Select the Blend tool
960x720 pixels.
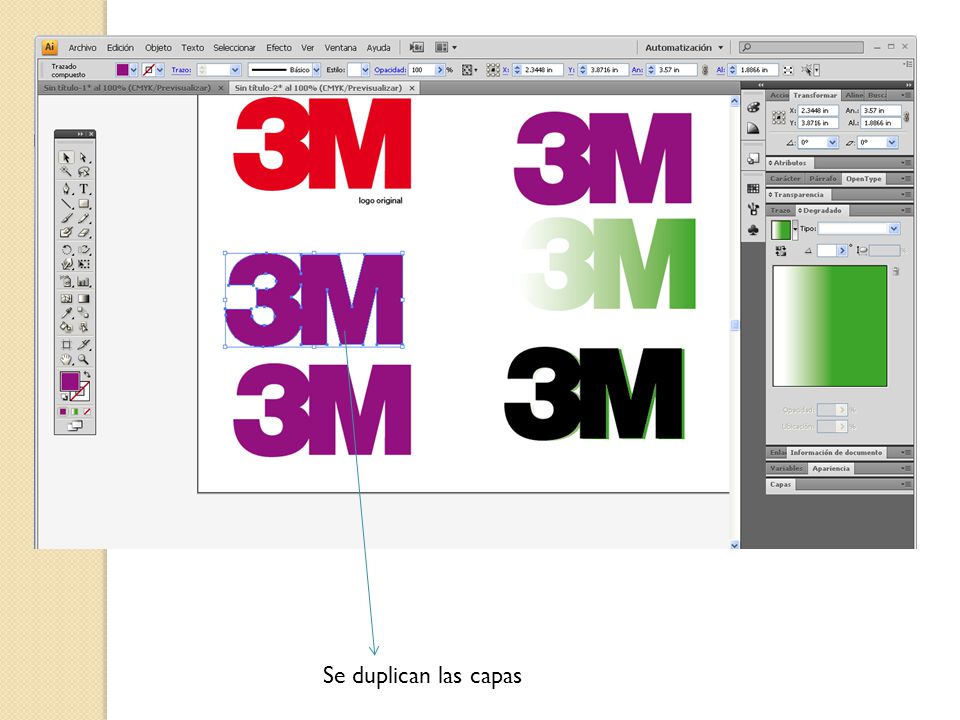pyautogui.click(x=84, y=313)
